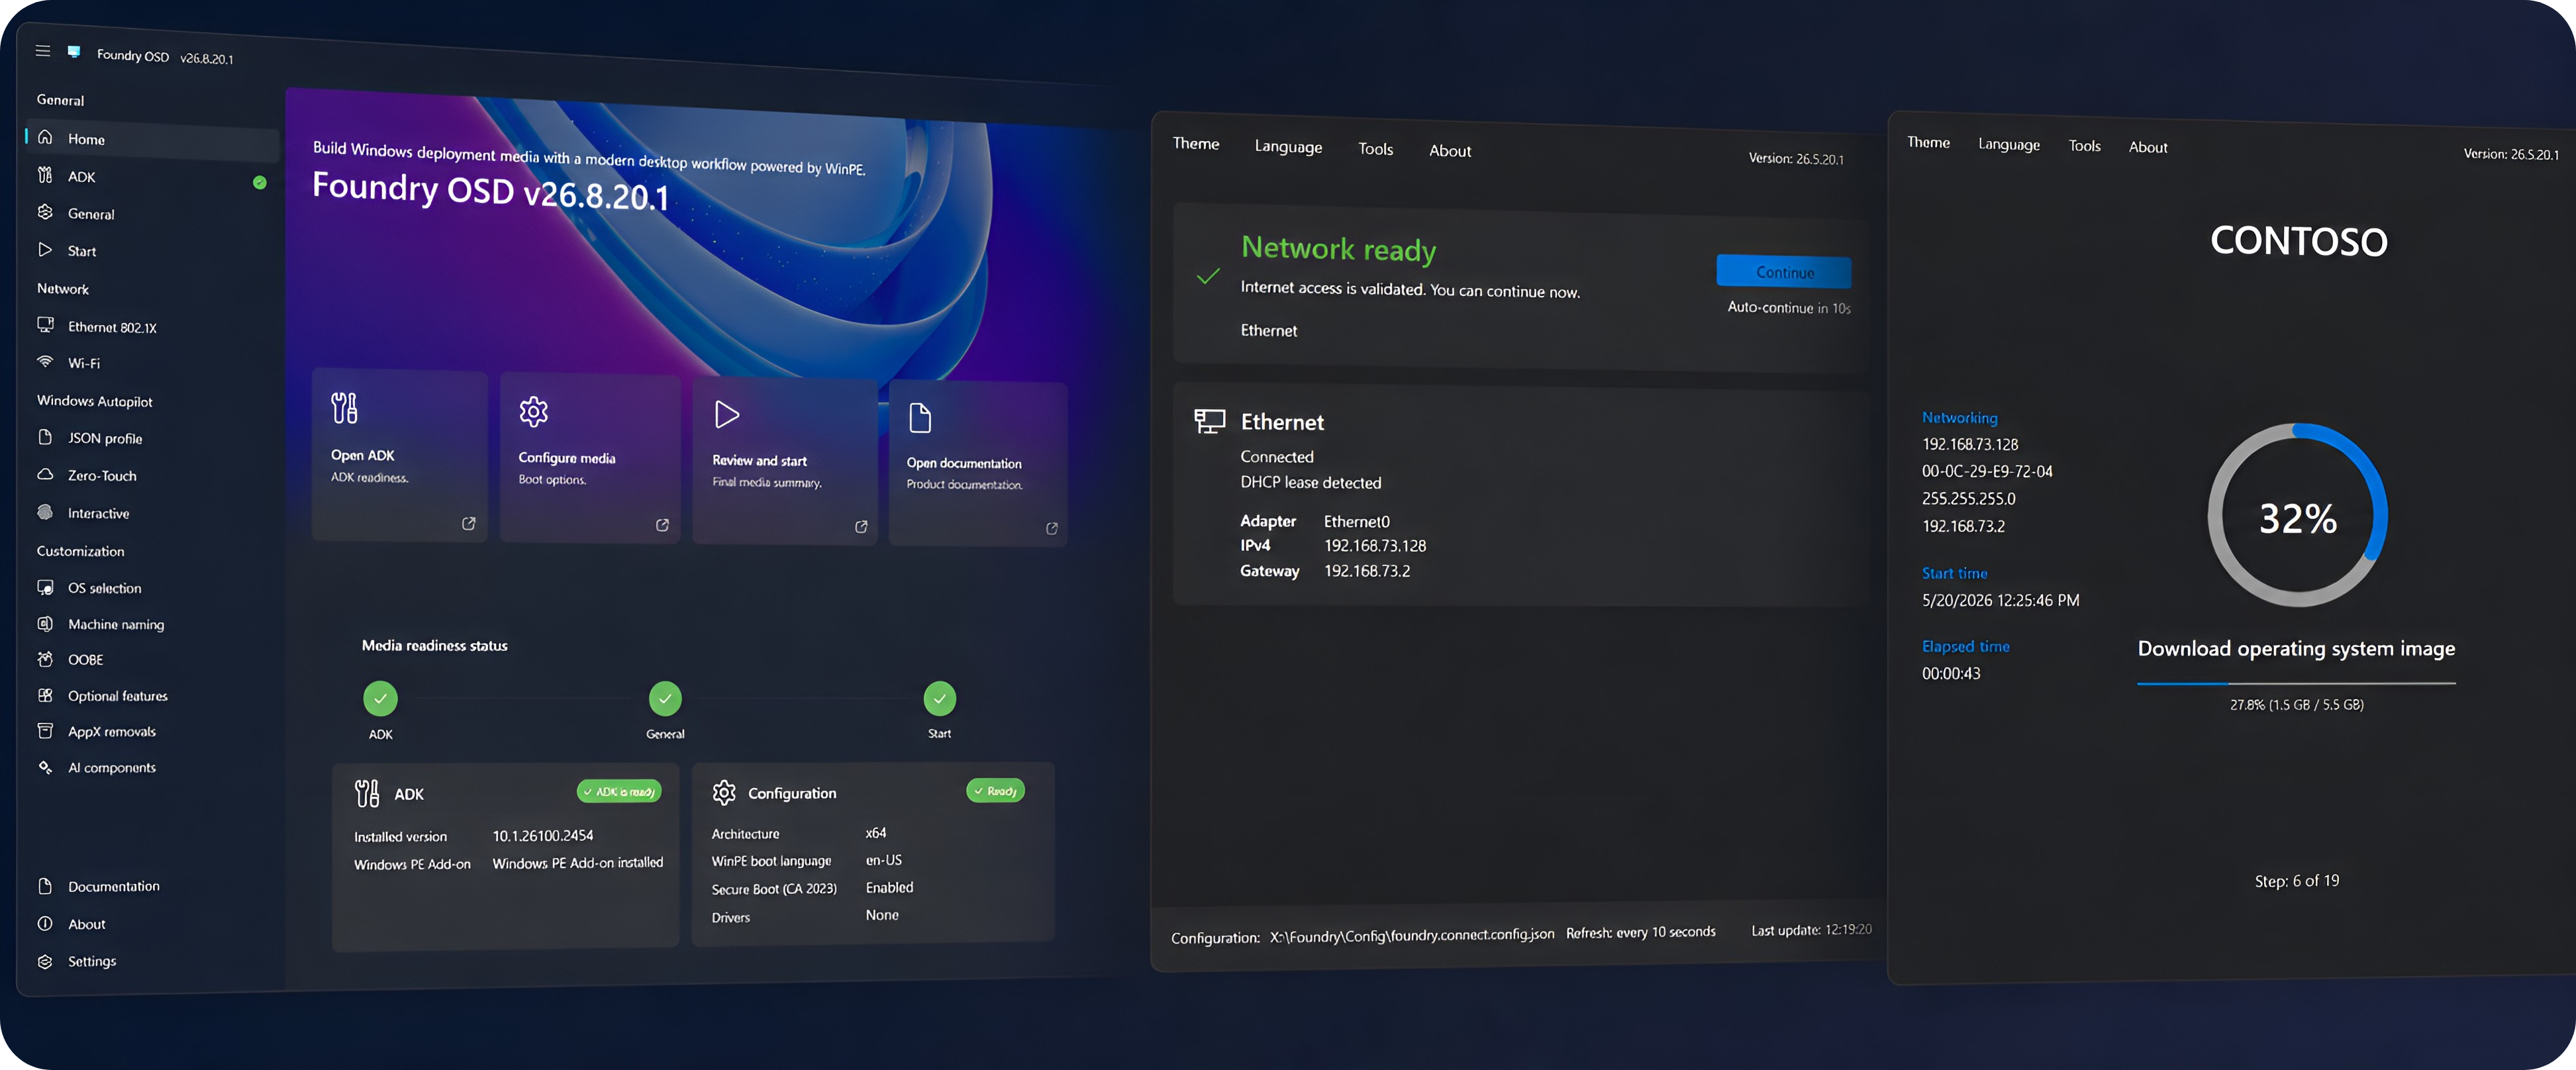
Task: Click the Review and start card
Action: [785, 462]
